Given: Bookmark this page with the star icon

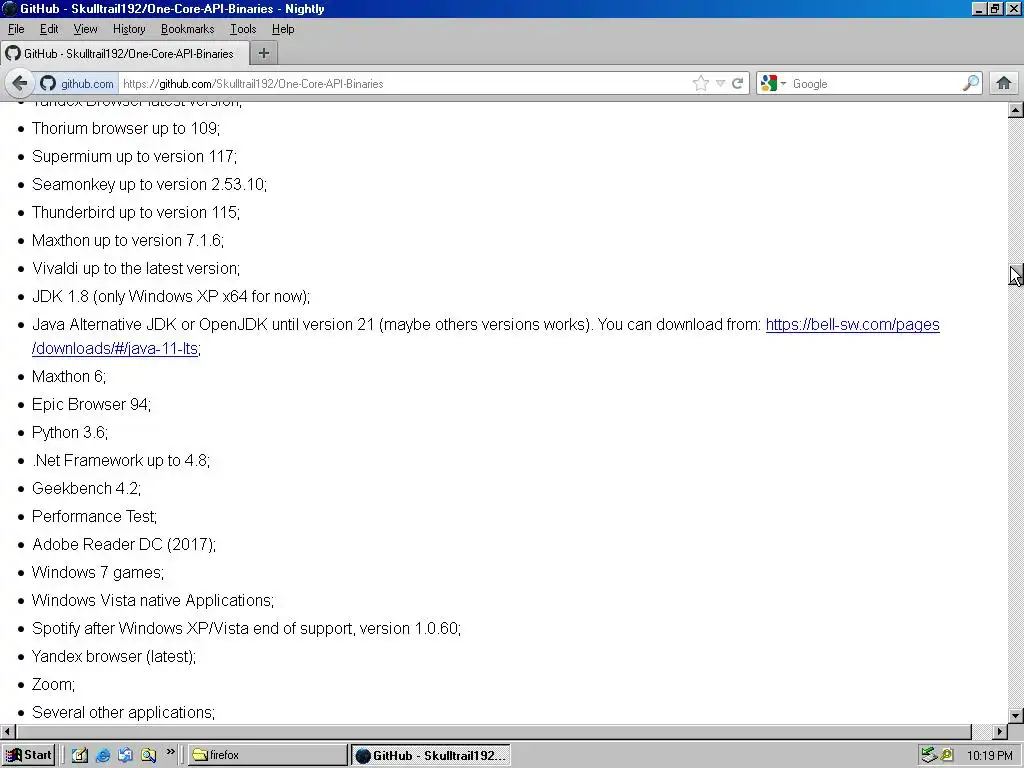Looking at the screenshot, I should click(701, 83).
